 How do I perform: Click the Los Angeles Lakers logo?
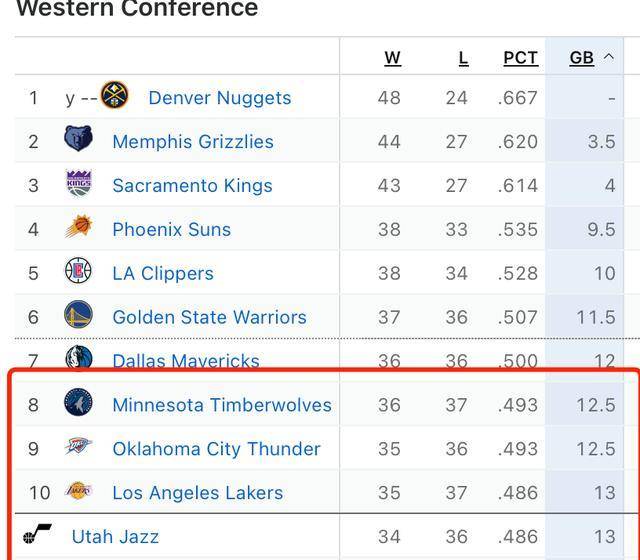(79, 490)
